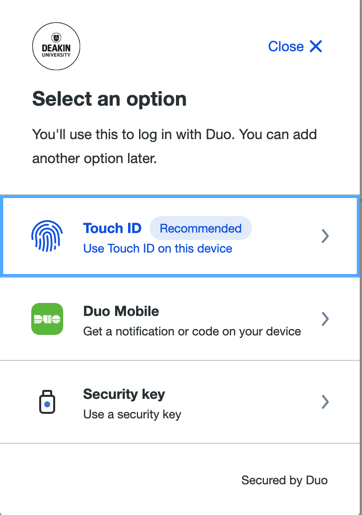Click the X icon beside Close
Screen dimensions: 362x515
pos(316,46)
